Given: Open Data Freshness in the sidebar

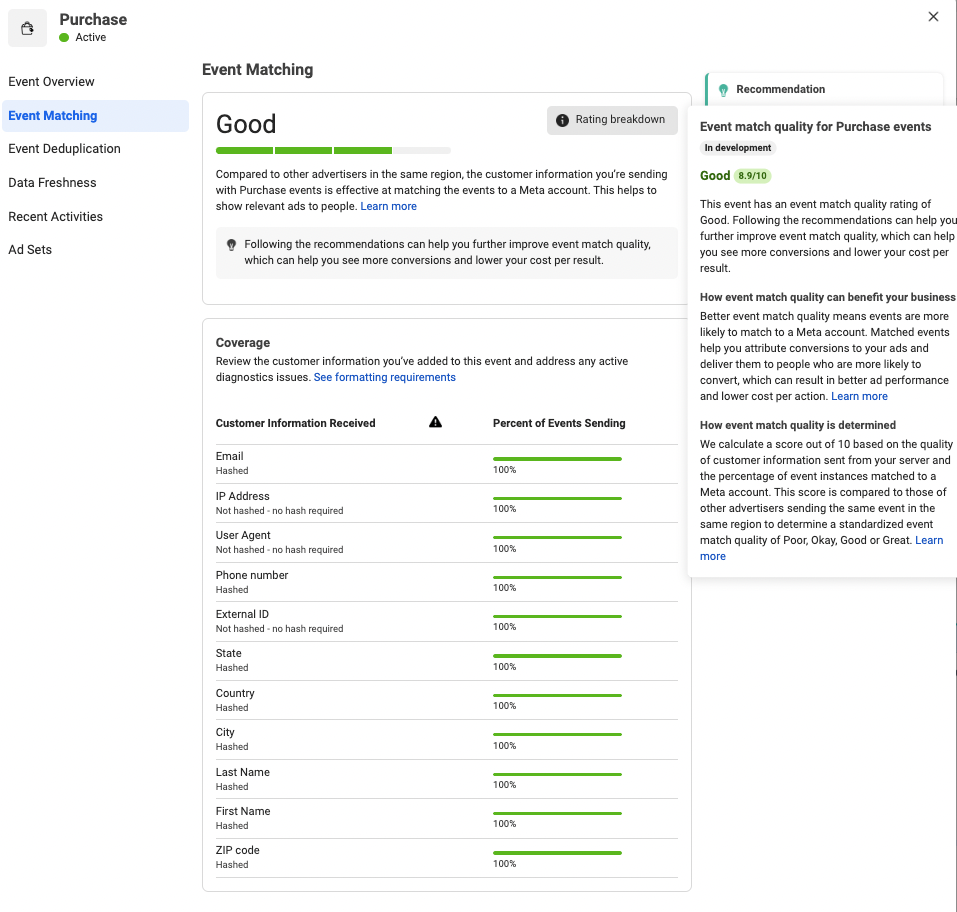Looking at the screenshot, I should click(x=52, y=183).
